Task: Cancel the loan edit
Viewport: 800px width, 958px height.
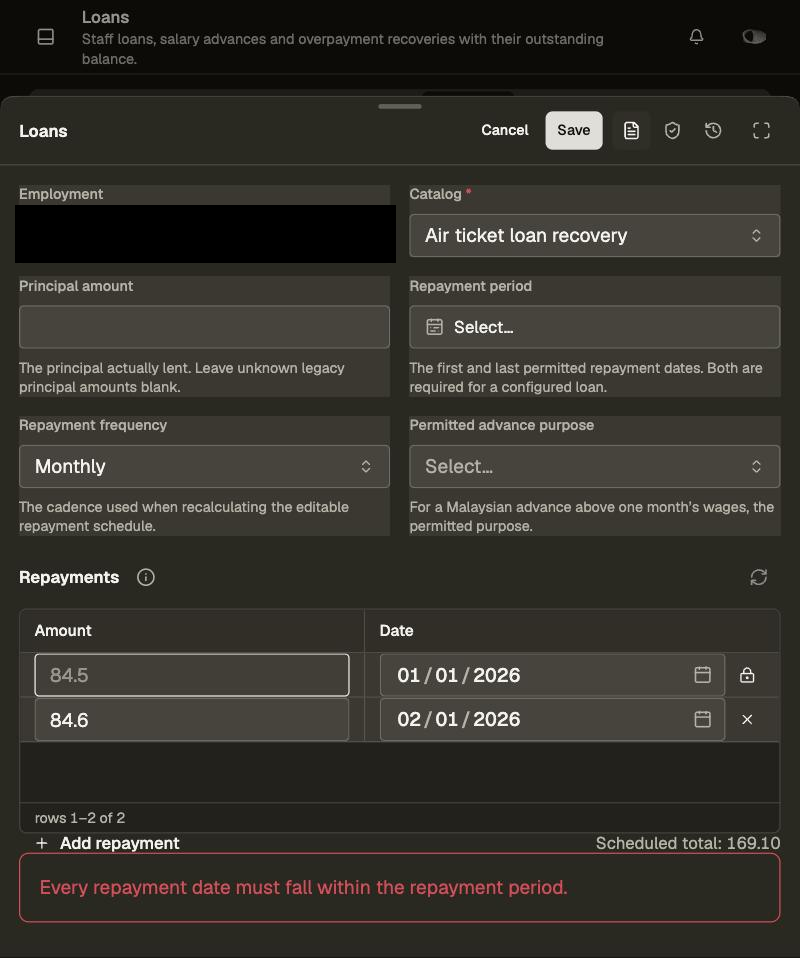Action: click(x=504, y=130)
